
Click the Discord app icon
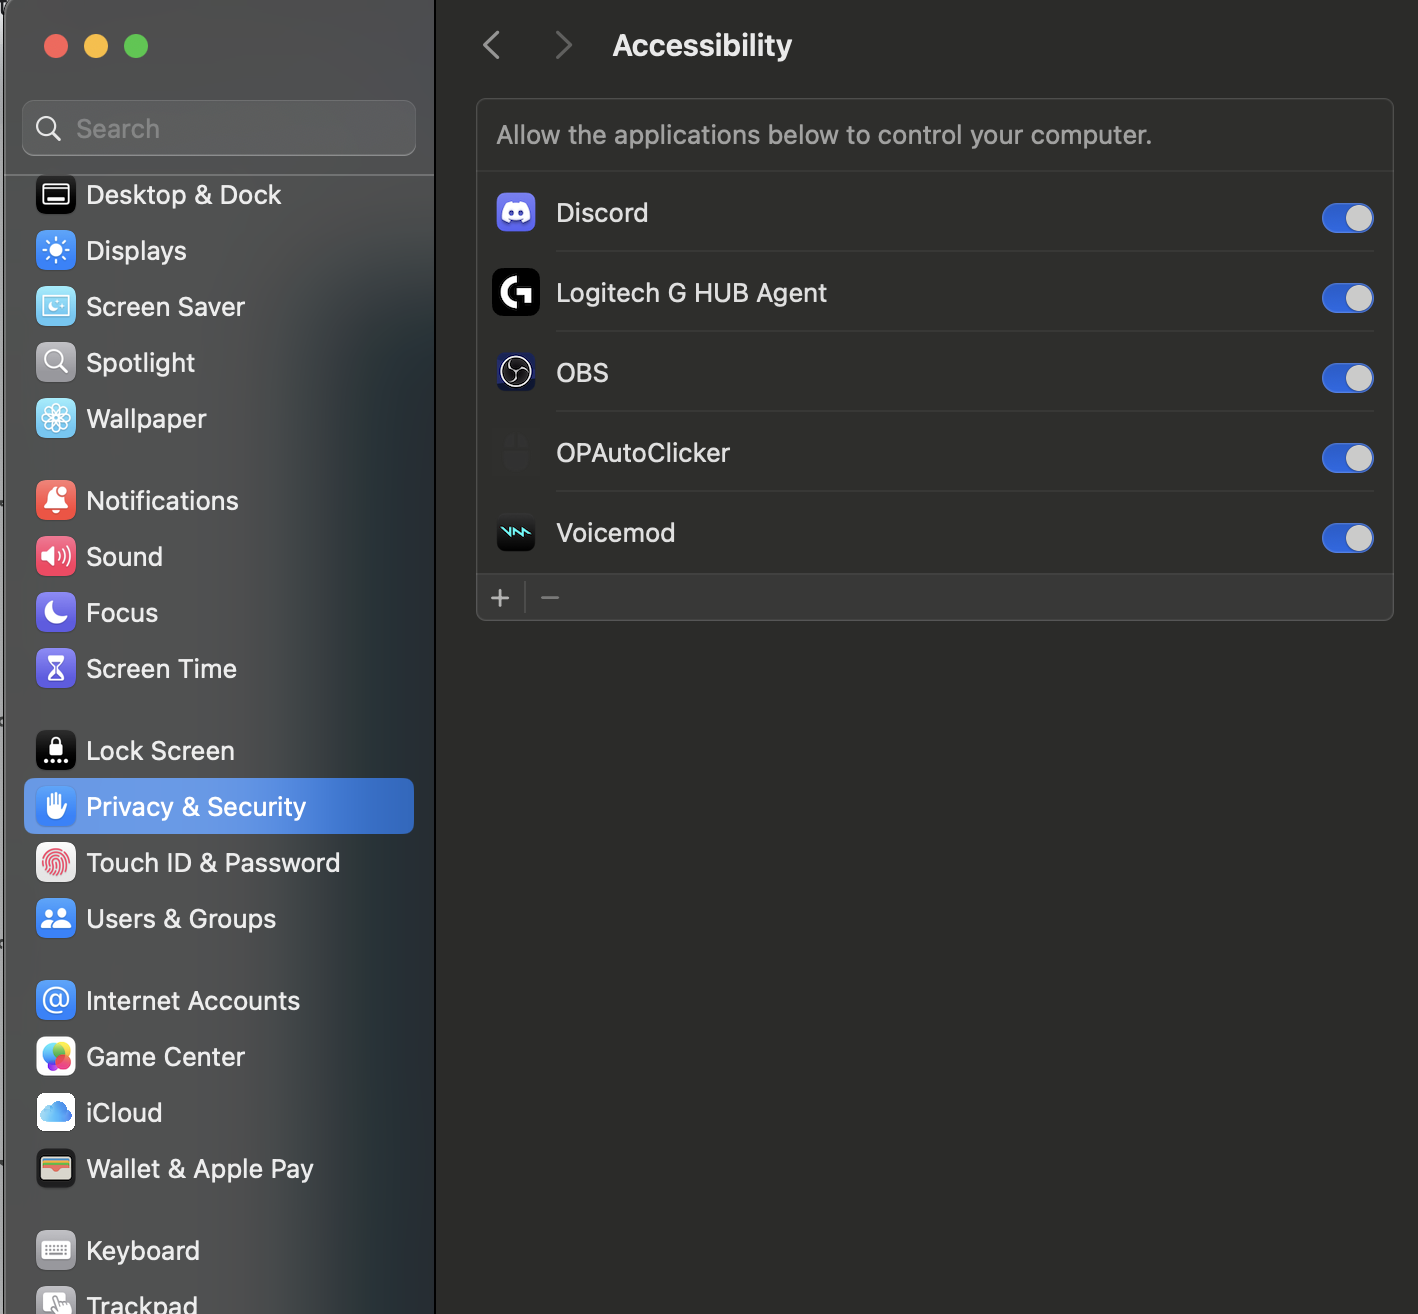[x=516, y=213]
